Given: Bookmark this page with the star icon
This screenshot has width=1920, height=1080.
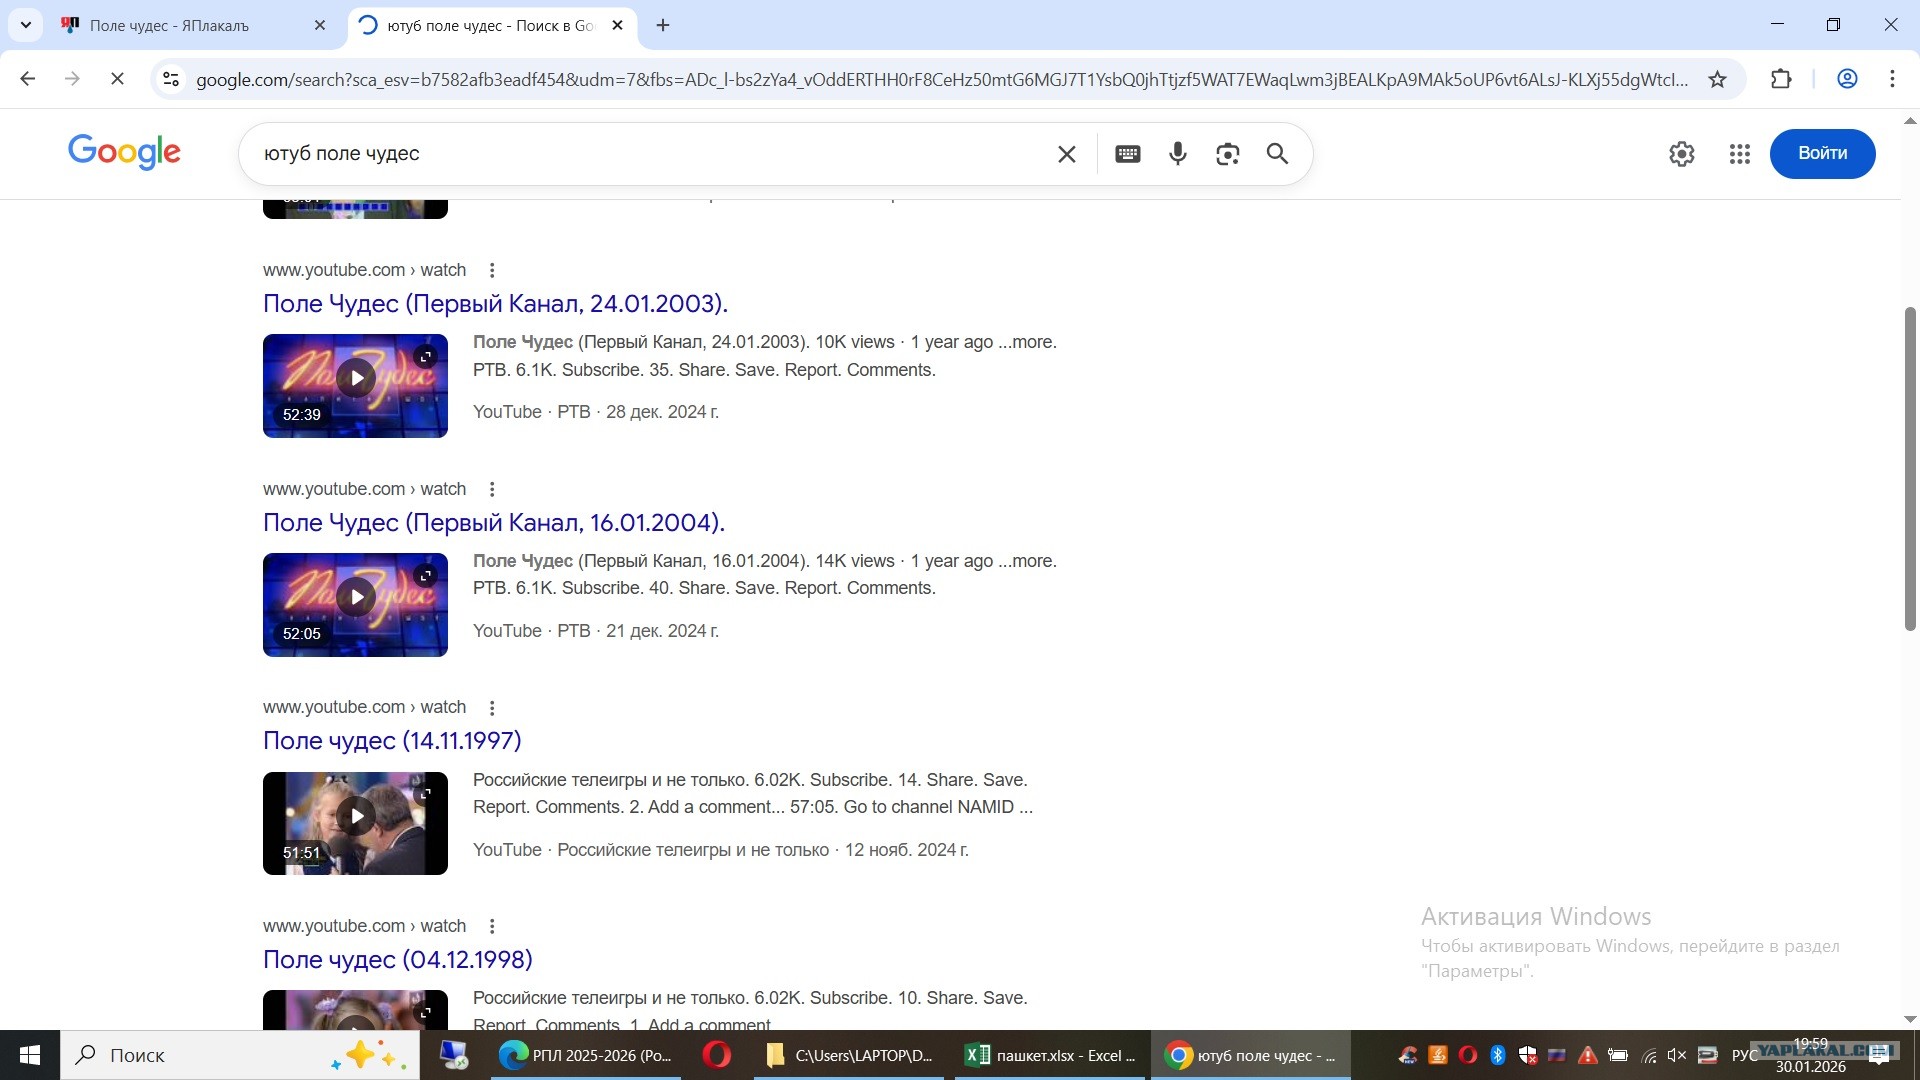Looking at the screenshot, I should [x=1717, y=79].
